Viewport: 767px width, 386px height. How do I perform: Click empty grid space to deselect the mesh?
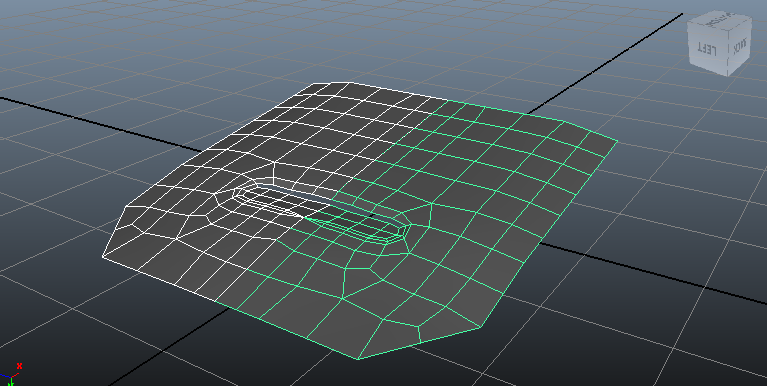(x=636, y=342)
